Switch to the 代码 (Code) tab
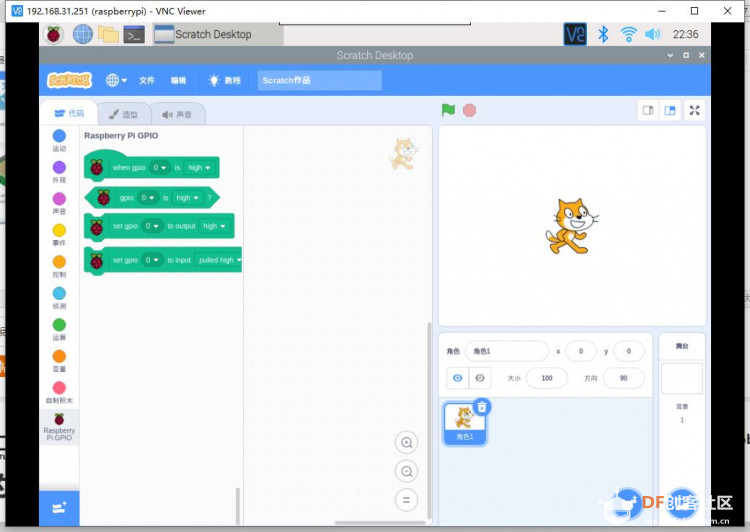The height and width of the screenshot is (532, 750). pyautogui.click(x=69, y=113)
